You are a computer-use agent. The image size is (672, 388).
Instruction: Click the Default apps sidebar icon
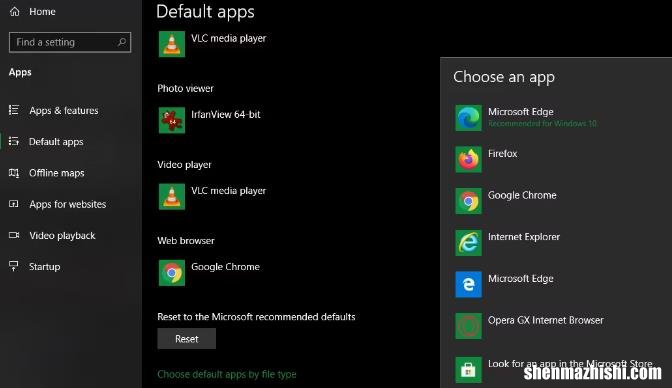click(14, 141)
